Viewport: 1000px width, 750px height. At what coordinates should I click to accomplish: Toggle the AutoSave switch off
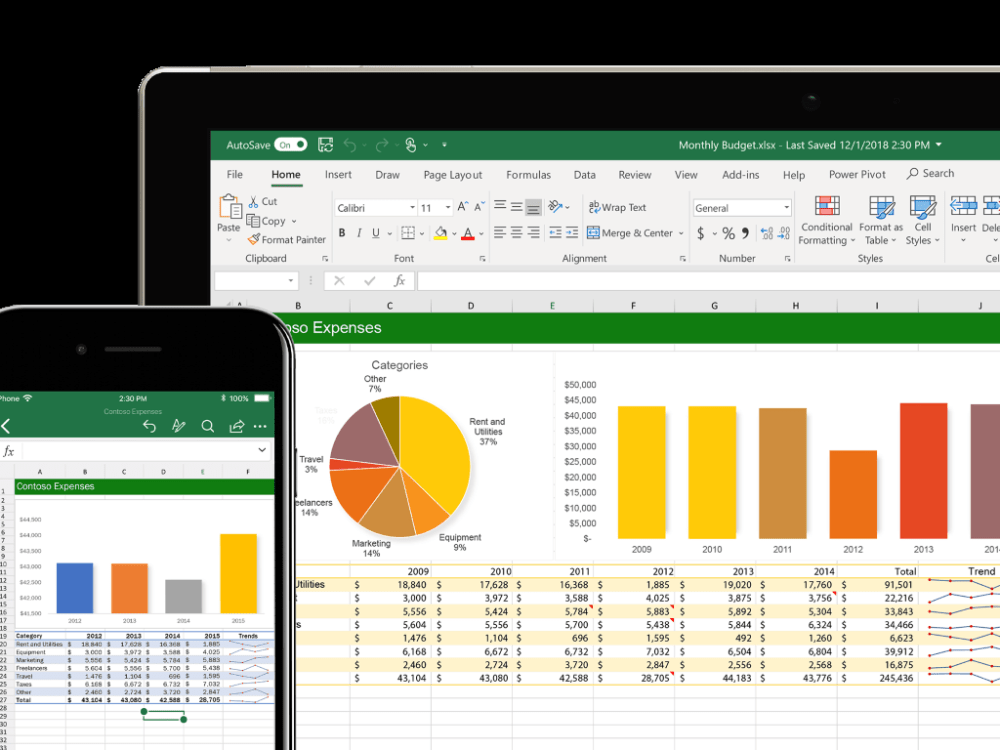click(291, 145)
